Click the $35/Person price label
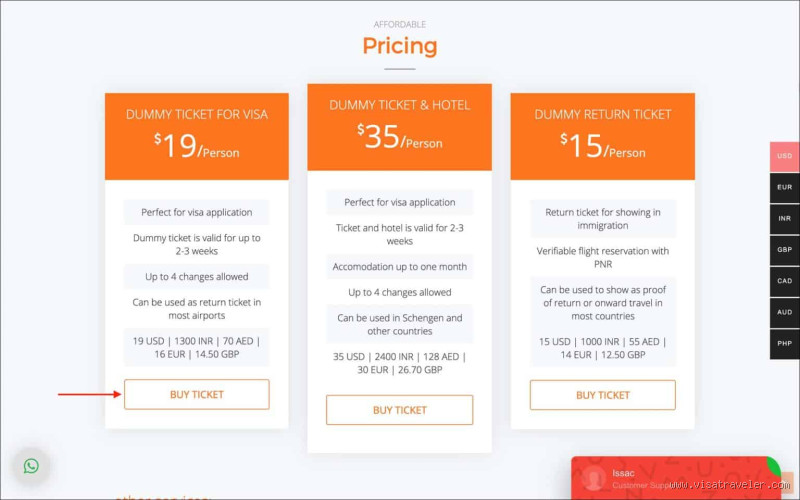800x500 pixels. pyautogui.click(x=399, y=138)
